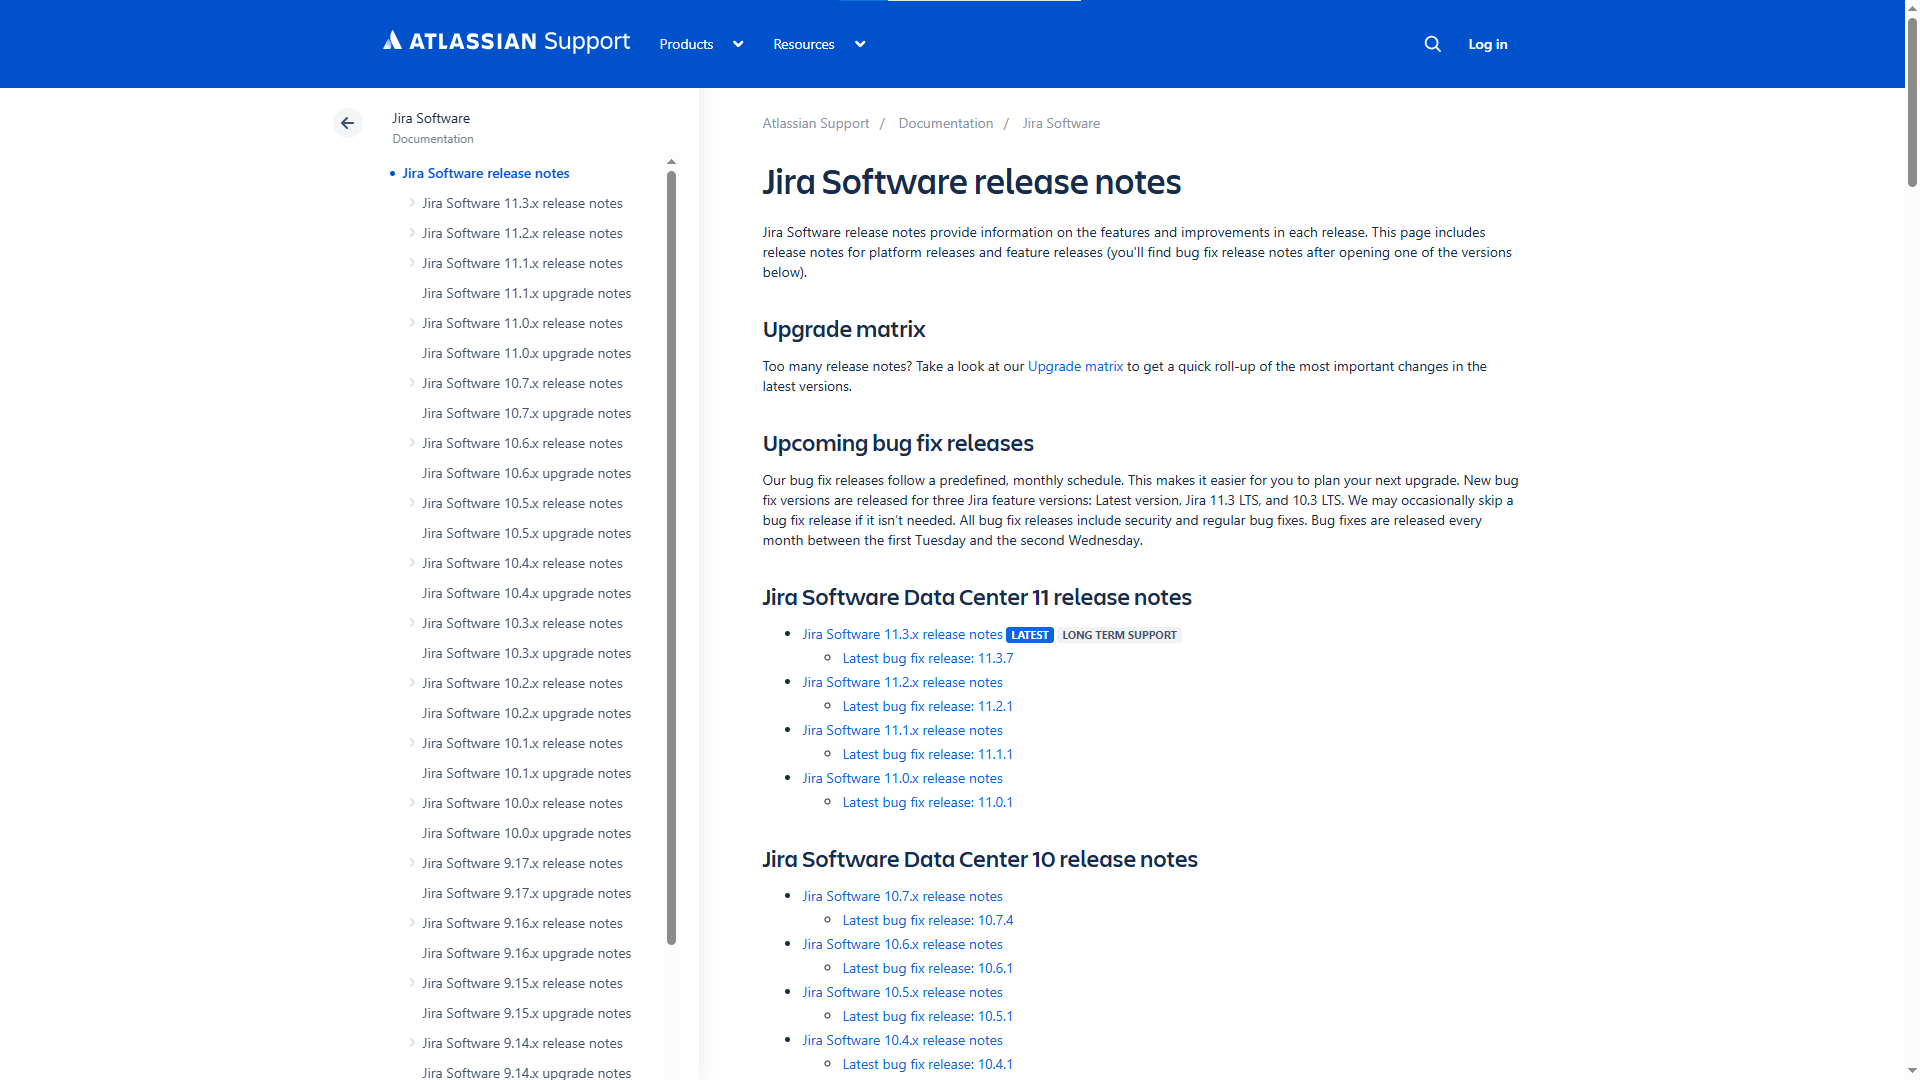1920x1080 pixels.
Task: Open Latest bug fix release: 10.5.1 link
Action: click(927, 1016)
